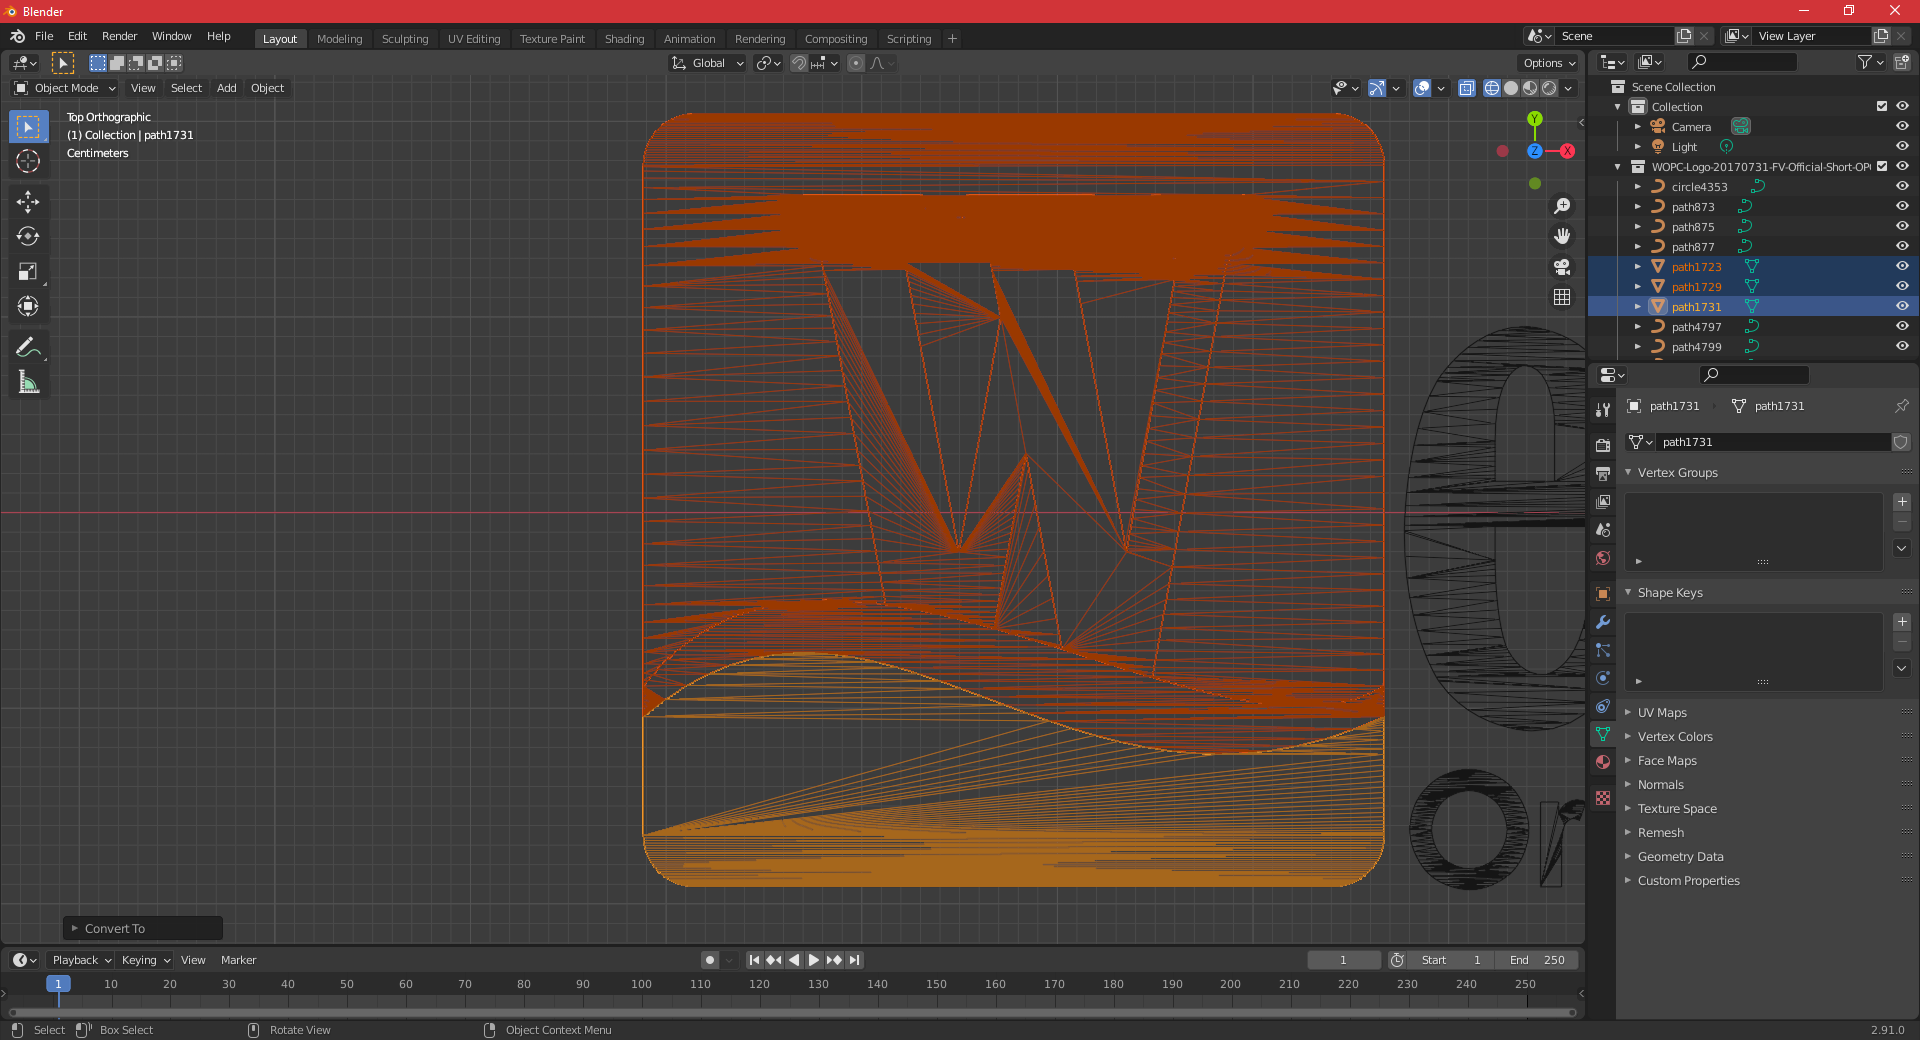Open the View Layer properties tab

[1603, 501]
